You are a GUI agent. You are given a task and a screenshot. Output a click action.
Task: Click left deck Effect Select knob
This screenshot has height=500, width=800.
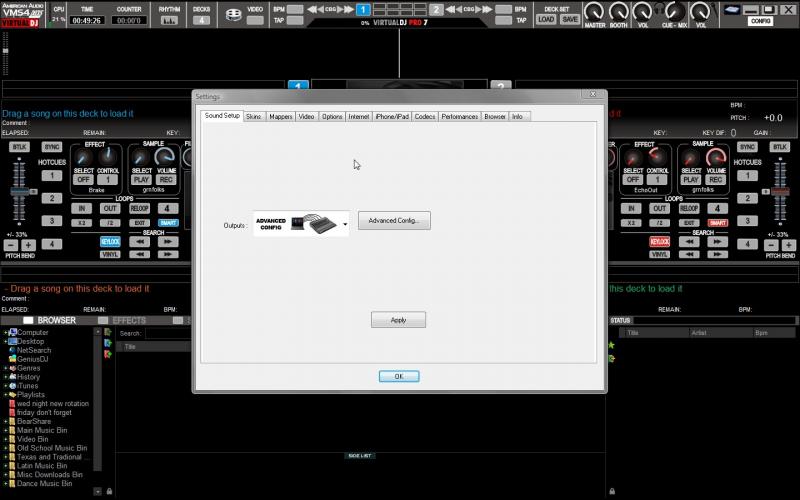(x=82, y=158)
